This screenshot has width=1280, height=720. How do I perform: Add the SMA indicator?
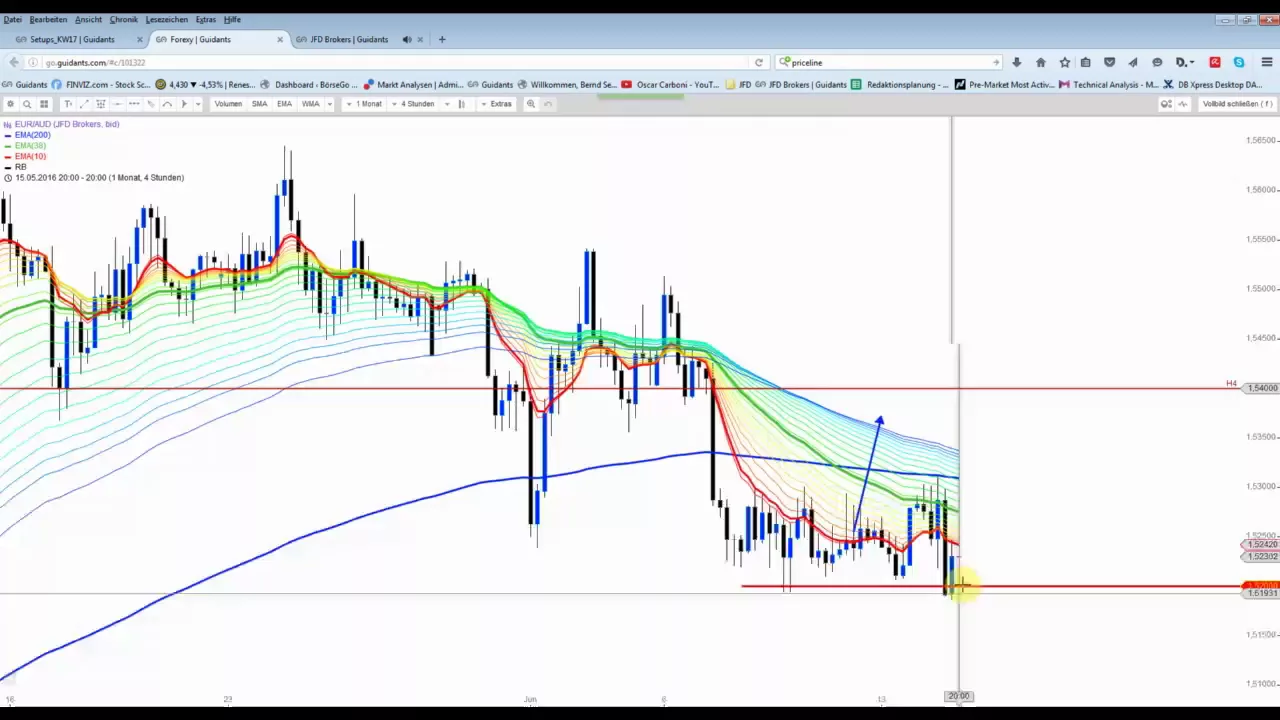[259, 104]
